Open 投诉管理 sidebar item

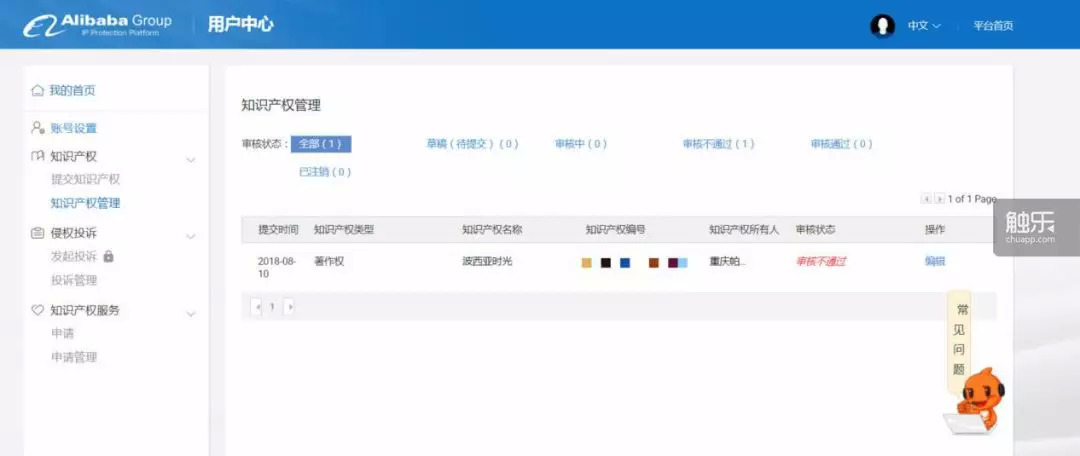point(74,280)
